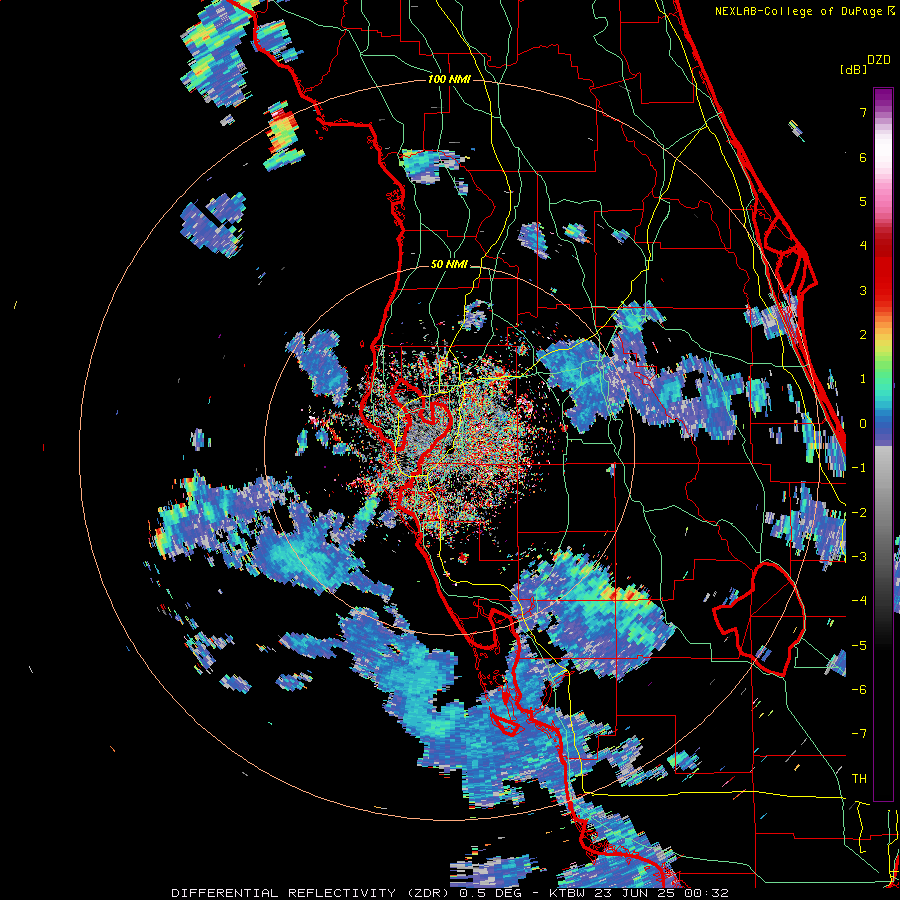This screenshot has width=900, height=900.
Task: Click the 5 value on color scale
Action: point(863,201)
